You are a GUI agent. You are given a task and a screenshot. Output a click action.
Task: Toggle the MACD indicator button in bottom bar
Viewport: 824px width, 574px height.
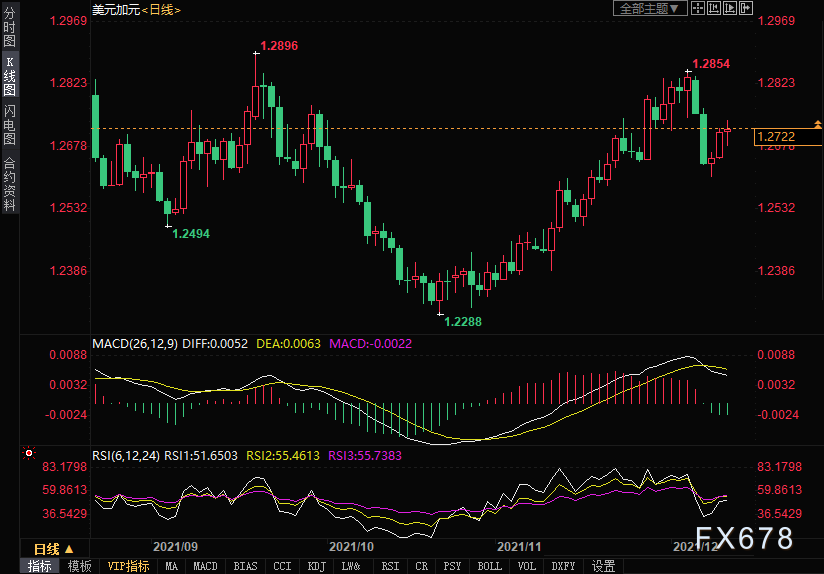205,566
